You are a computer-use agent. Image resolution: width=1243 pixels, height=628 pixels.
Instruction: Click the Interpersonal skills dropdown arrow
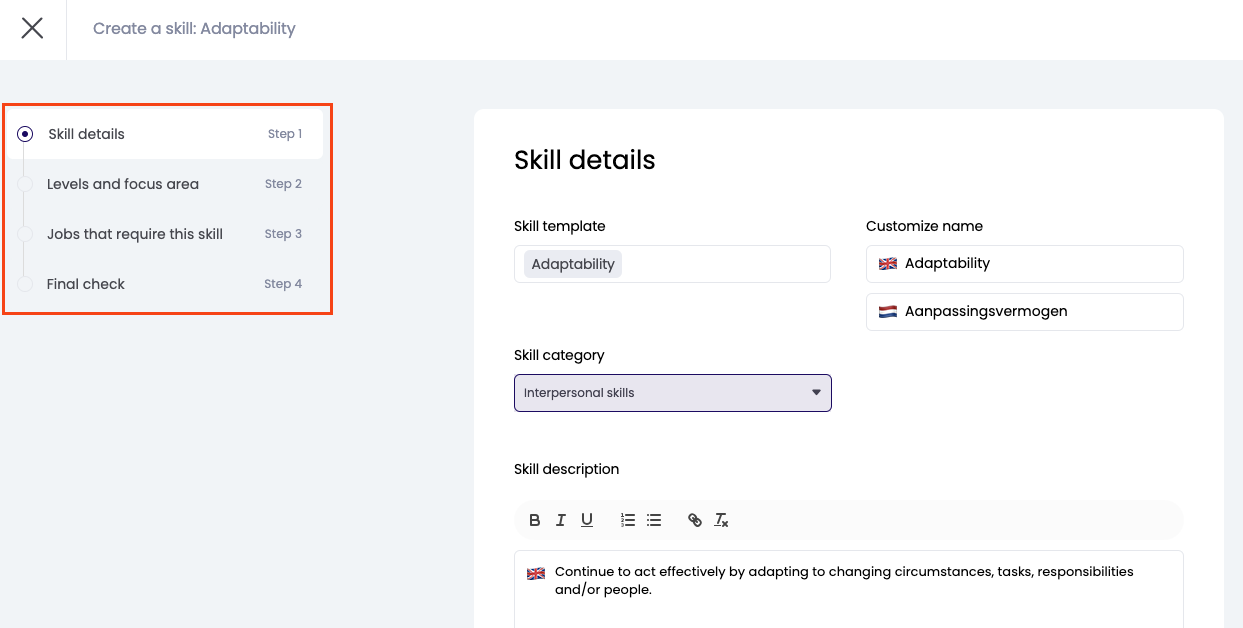tap(816, 393)
